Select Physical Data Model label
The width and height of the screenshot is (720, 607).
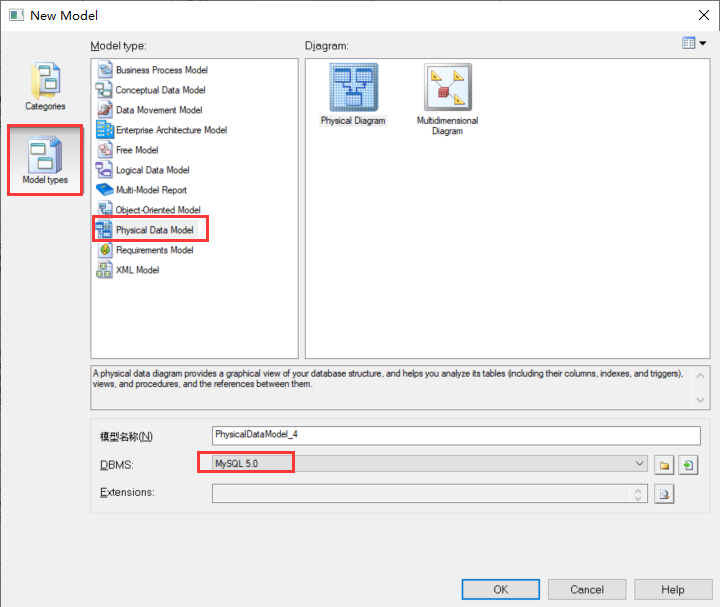coord(155,230)
